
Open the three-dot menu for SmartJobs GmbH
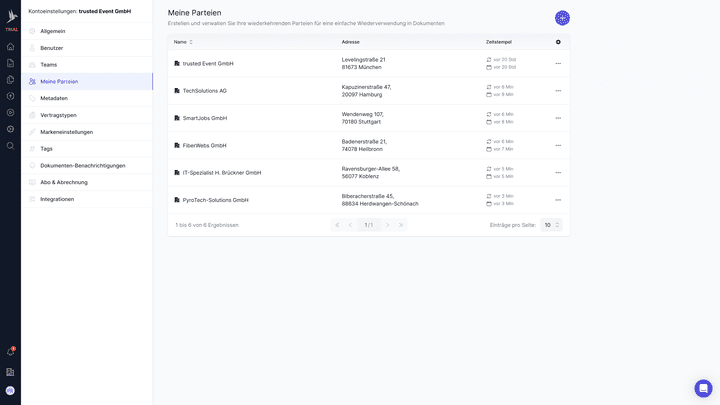coord(558,118)
